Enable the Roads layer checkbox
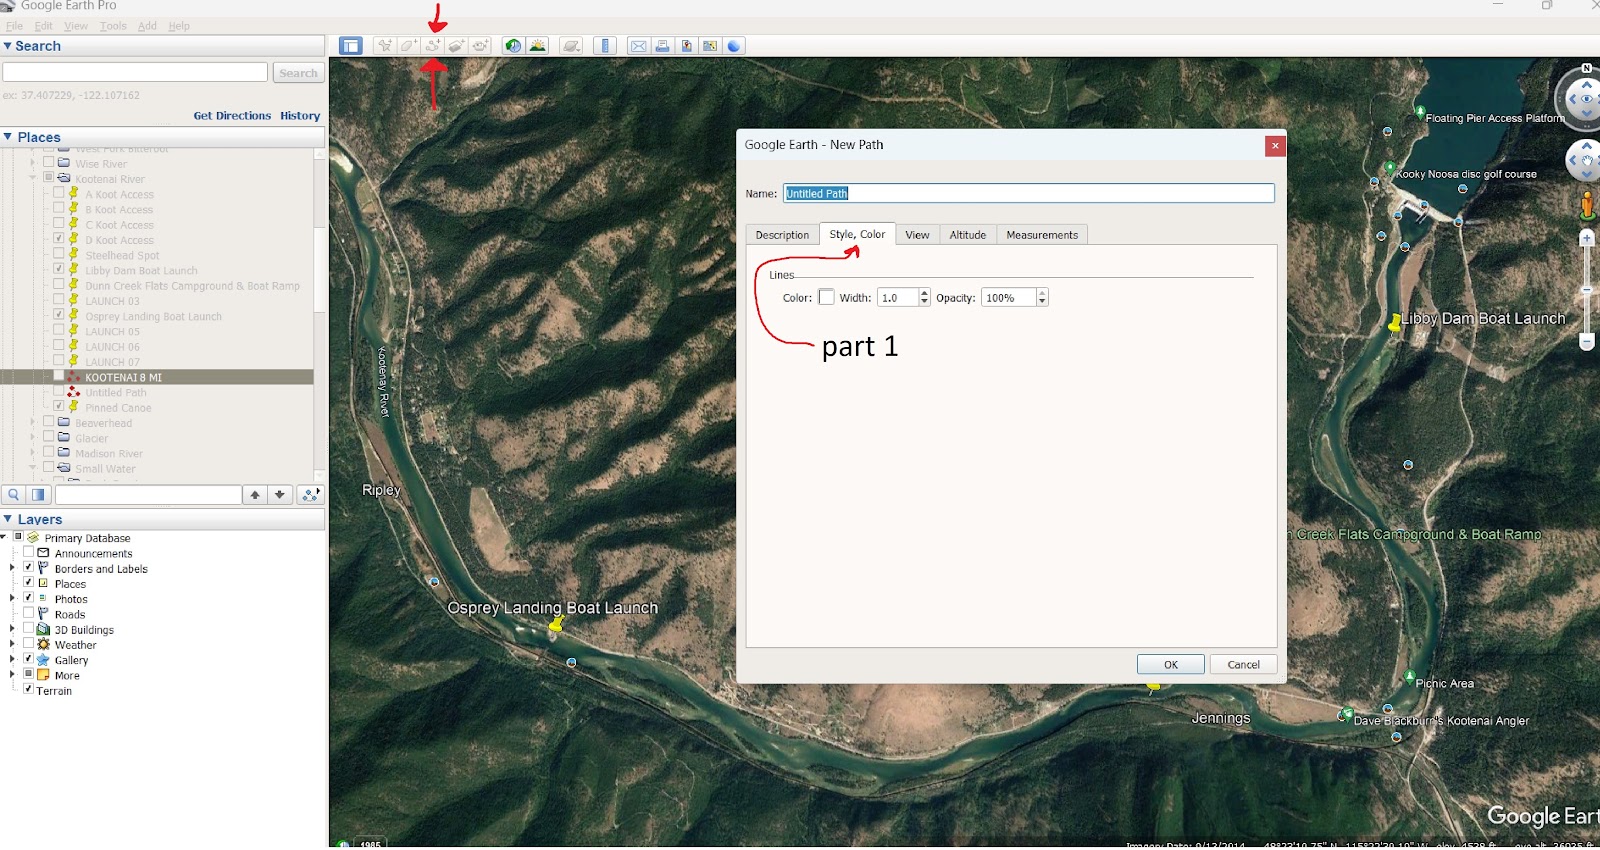The width and height of the screenshot is (1600, 850). pyautogui.click(x=28, y=613)
